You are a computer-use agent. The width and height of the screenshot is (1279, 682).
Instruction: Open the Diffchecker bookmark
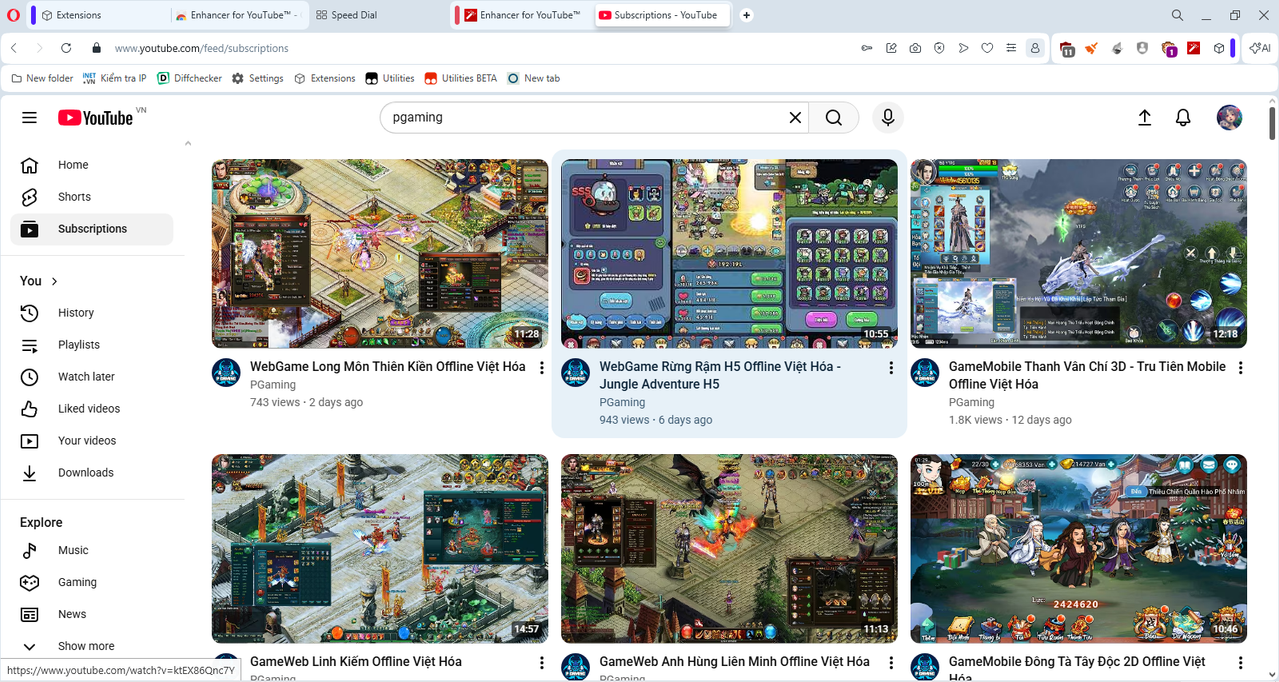click(x=189, y=78)
